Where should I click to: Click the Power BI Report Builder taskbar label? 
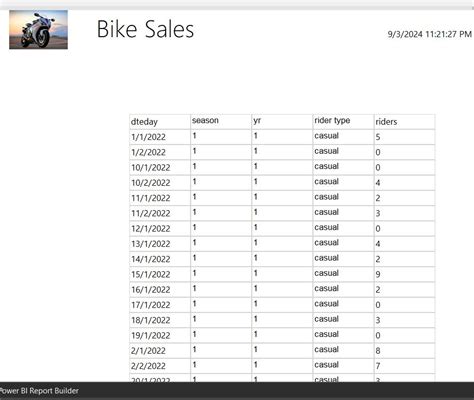click(39, 391)
